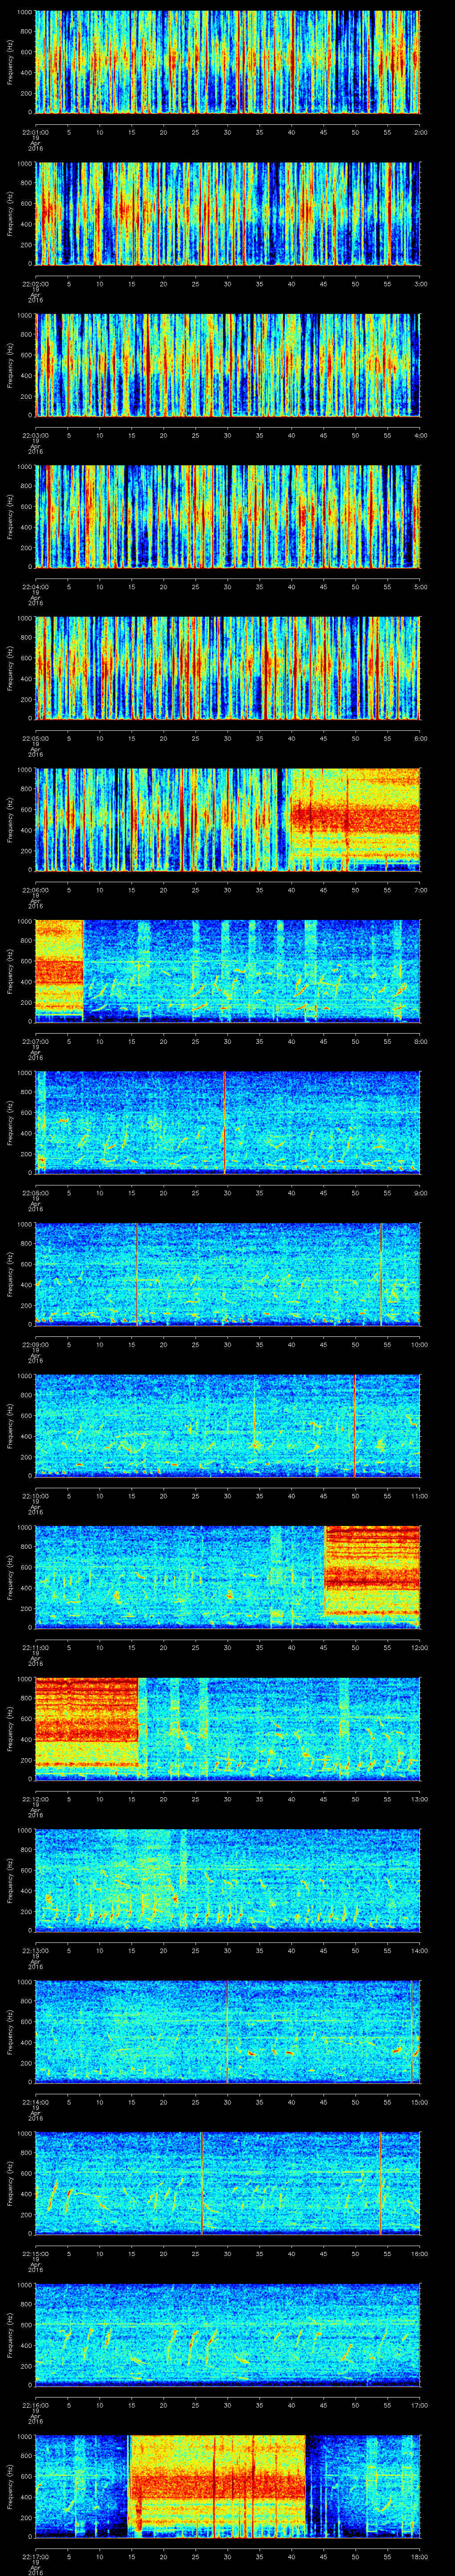Screen dimensions: 455x2576
Task: Select the 12:00 end time label
Action: (420, 1647)
